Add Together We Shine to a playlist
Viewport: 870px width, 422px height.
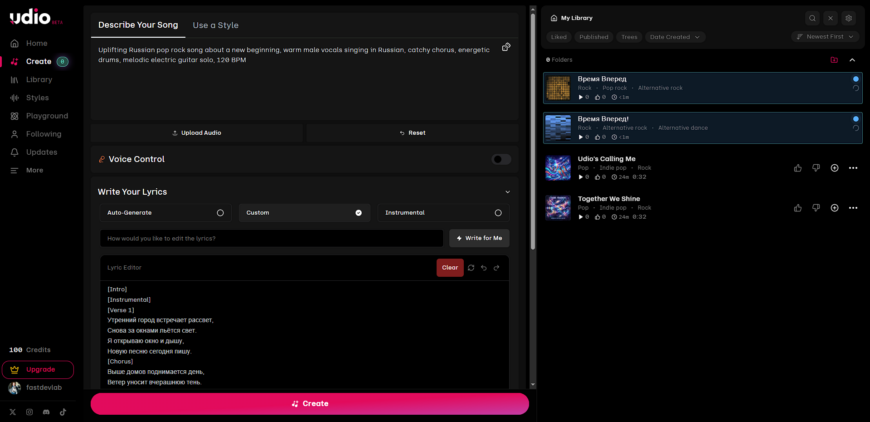pyautogui.click(x=834, y=208)
